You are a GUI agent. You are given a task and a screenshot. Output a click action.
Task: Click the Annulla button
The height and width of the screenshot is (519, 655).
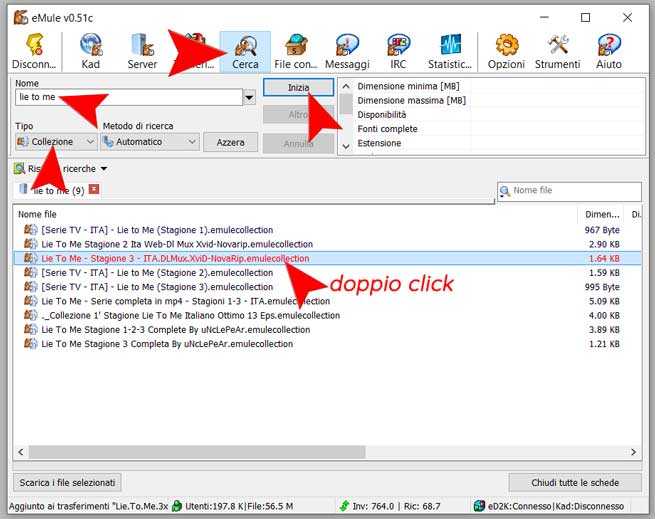(298, 143)
